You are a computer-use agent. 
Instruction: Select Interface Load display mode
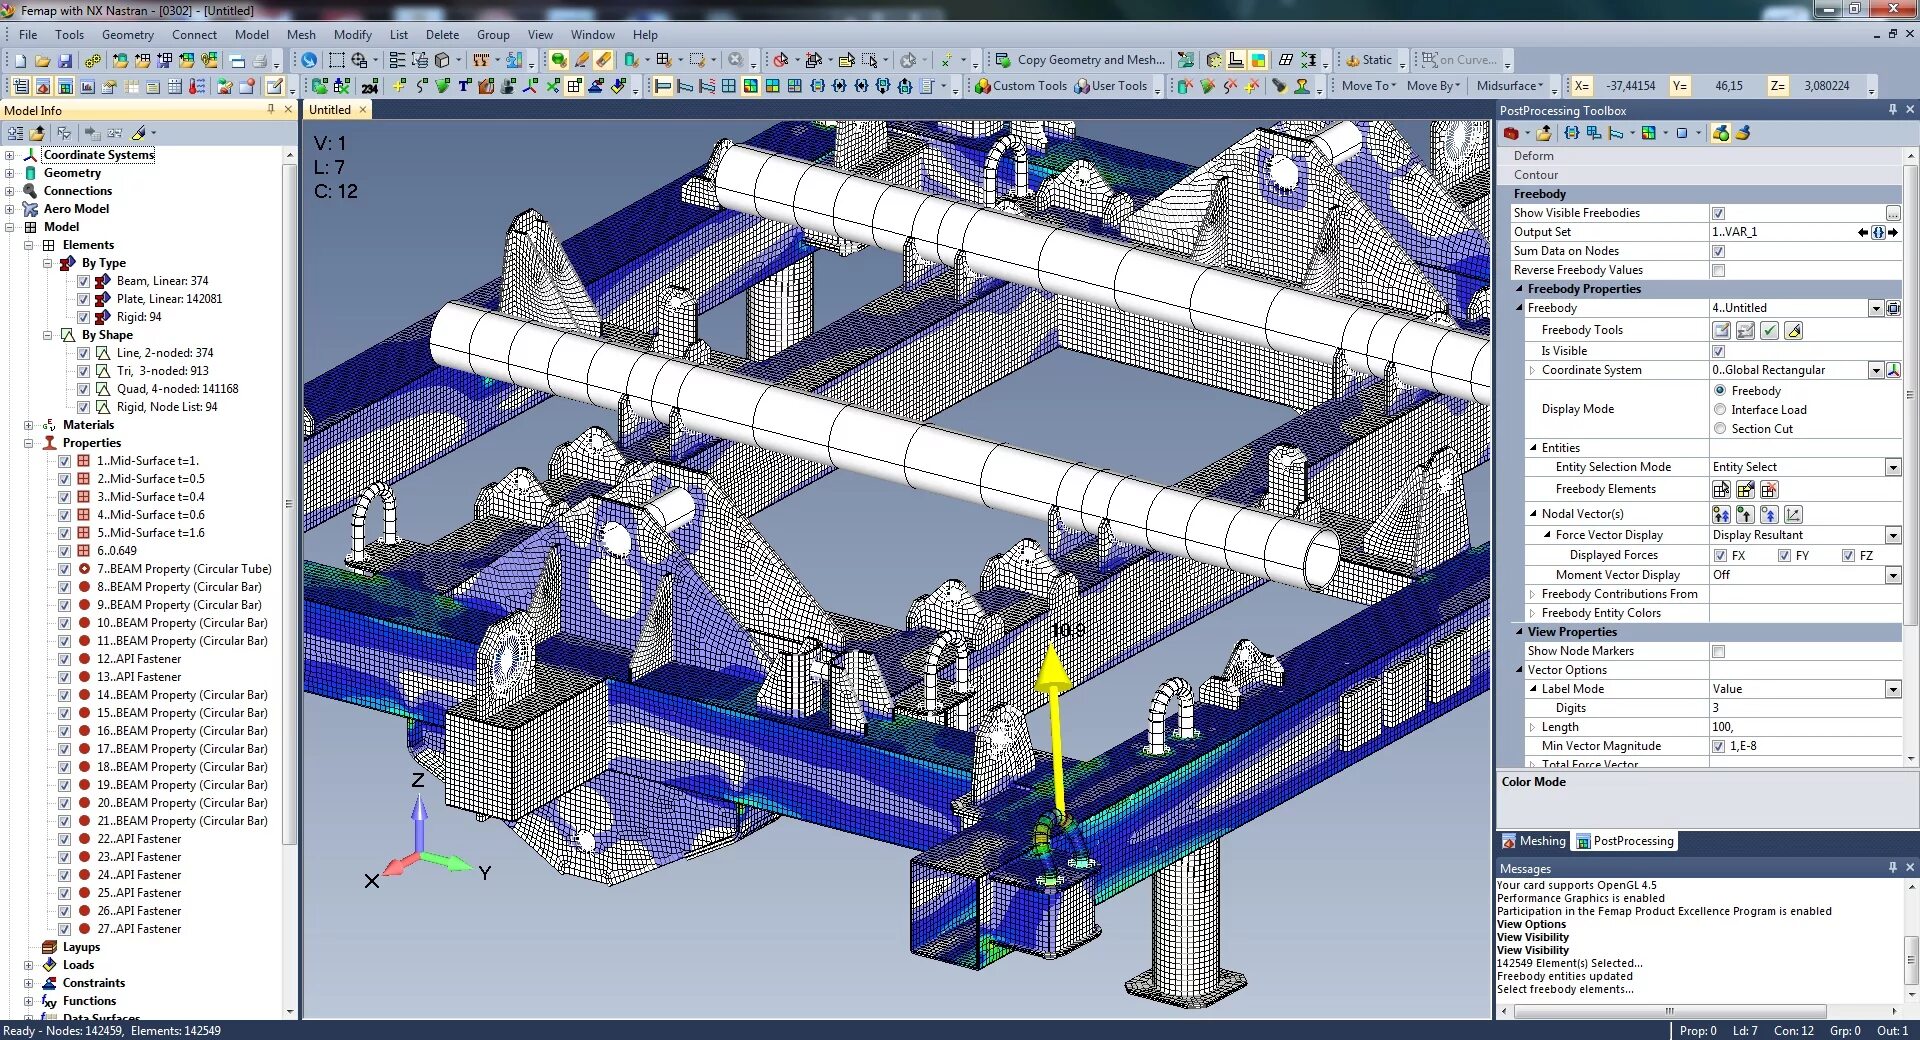click(1720, 410)
